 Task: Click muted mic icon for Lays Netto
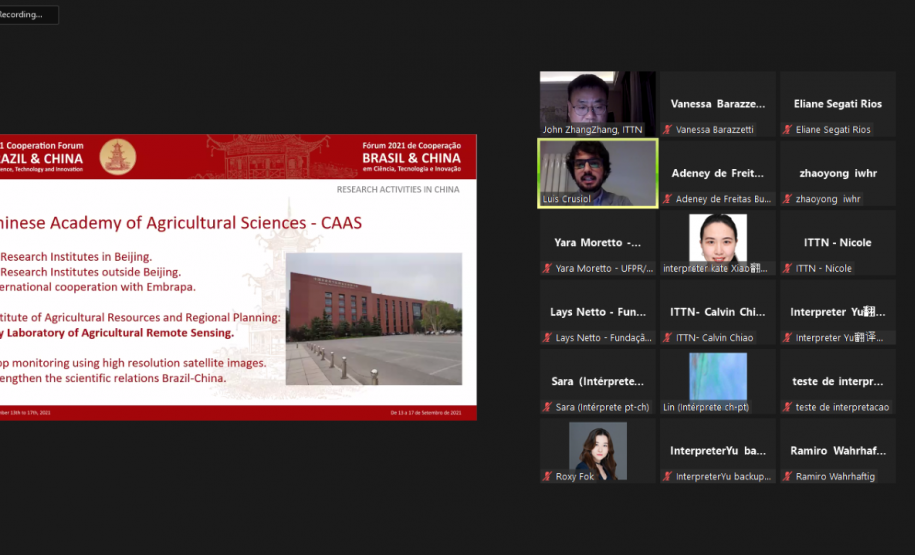pos(547,338)
